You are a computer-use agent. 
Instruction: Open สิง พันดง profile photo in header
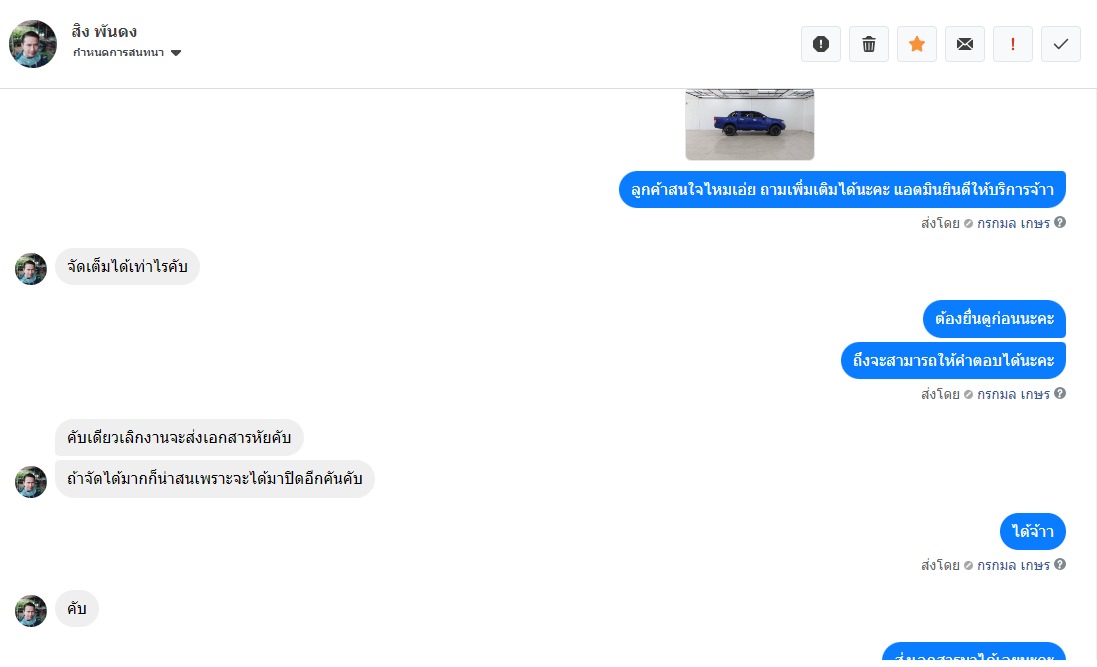click(33, 44)
